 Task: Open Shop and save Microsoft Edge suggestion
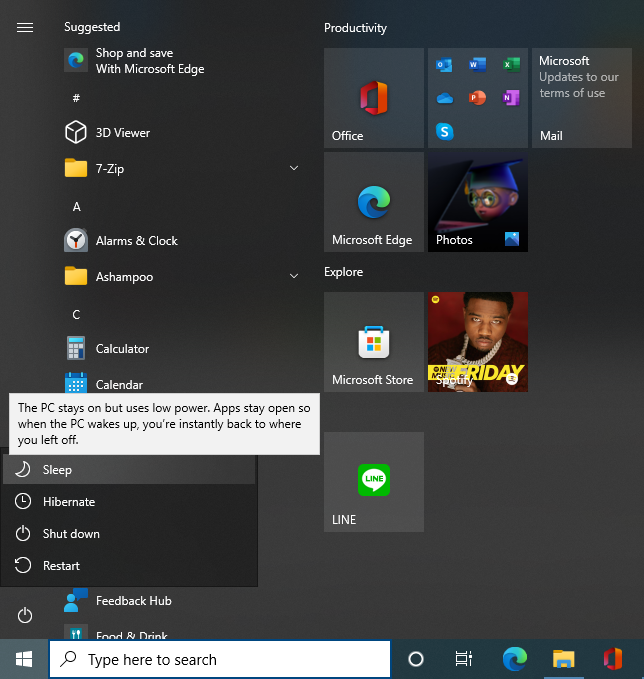(x=182, y=61)
